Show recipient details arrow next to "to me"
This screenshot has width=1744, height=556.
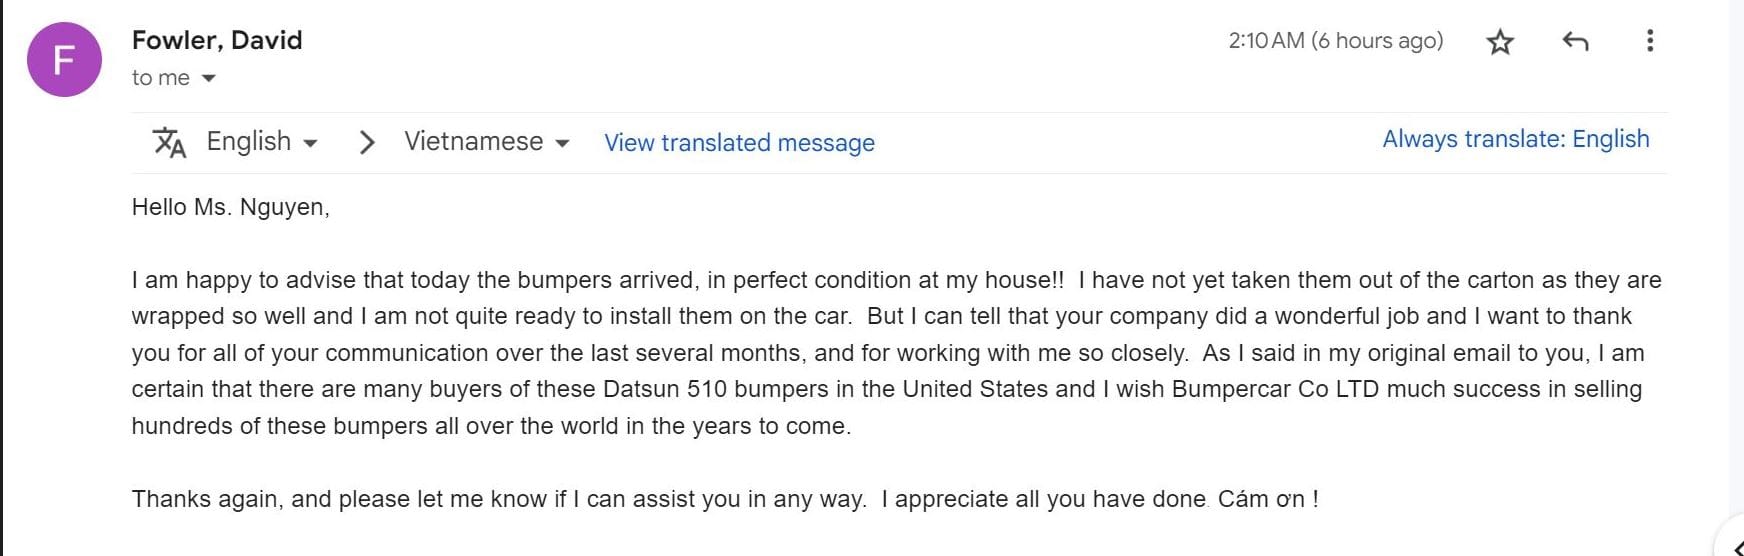(x=208, y=78)
